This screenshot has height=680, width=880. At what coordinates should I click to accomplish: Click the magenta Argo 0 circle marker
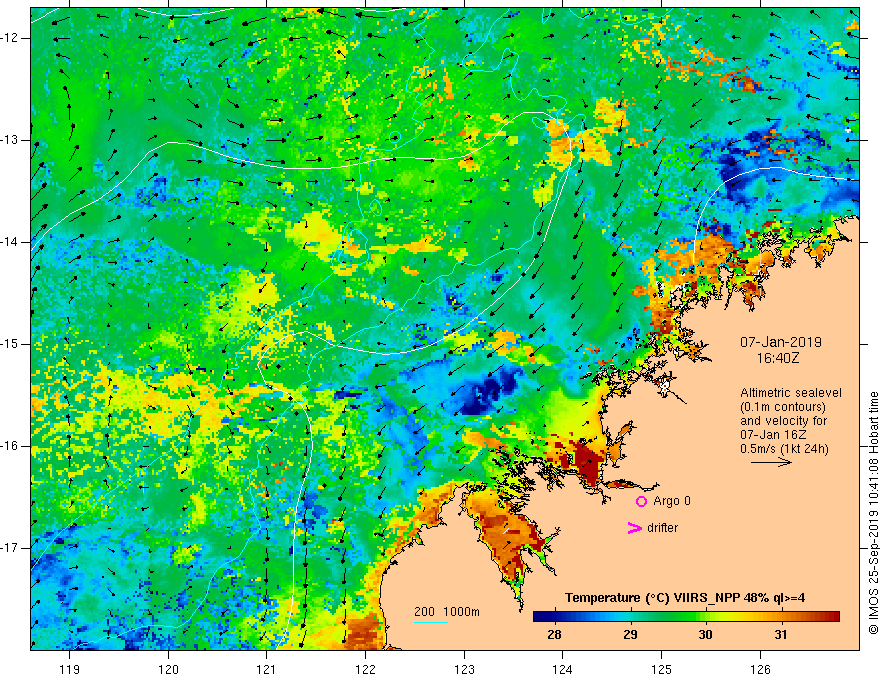click(x=641, y=502)
